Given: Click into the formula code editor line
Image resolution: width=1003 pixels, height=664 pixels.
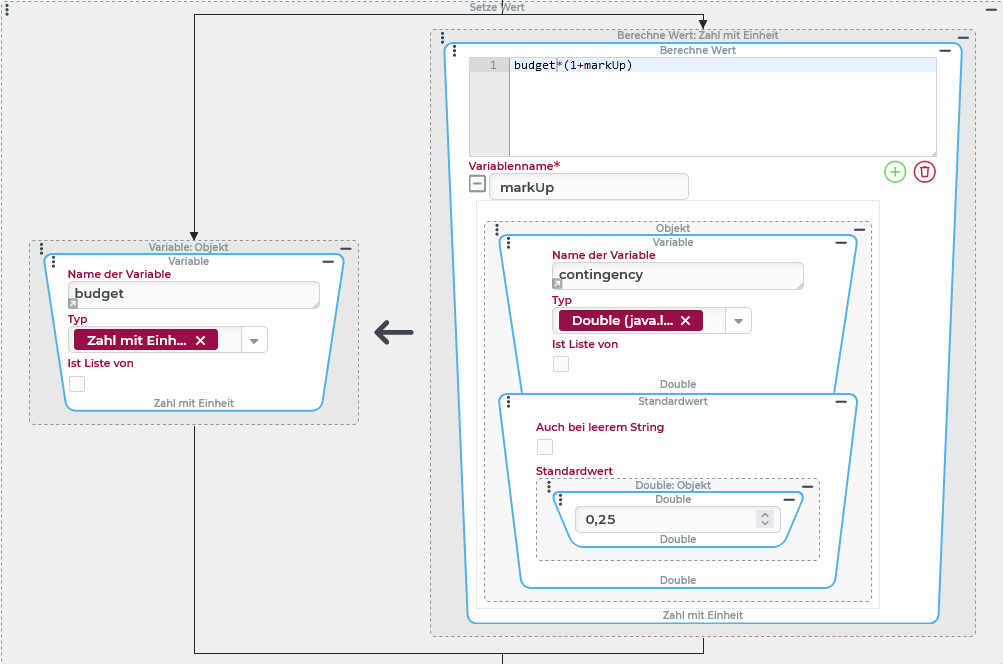Looking at the screenshot, I should pyautogui.click(x=720, y=66).
